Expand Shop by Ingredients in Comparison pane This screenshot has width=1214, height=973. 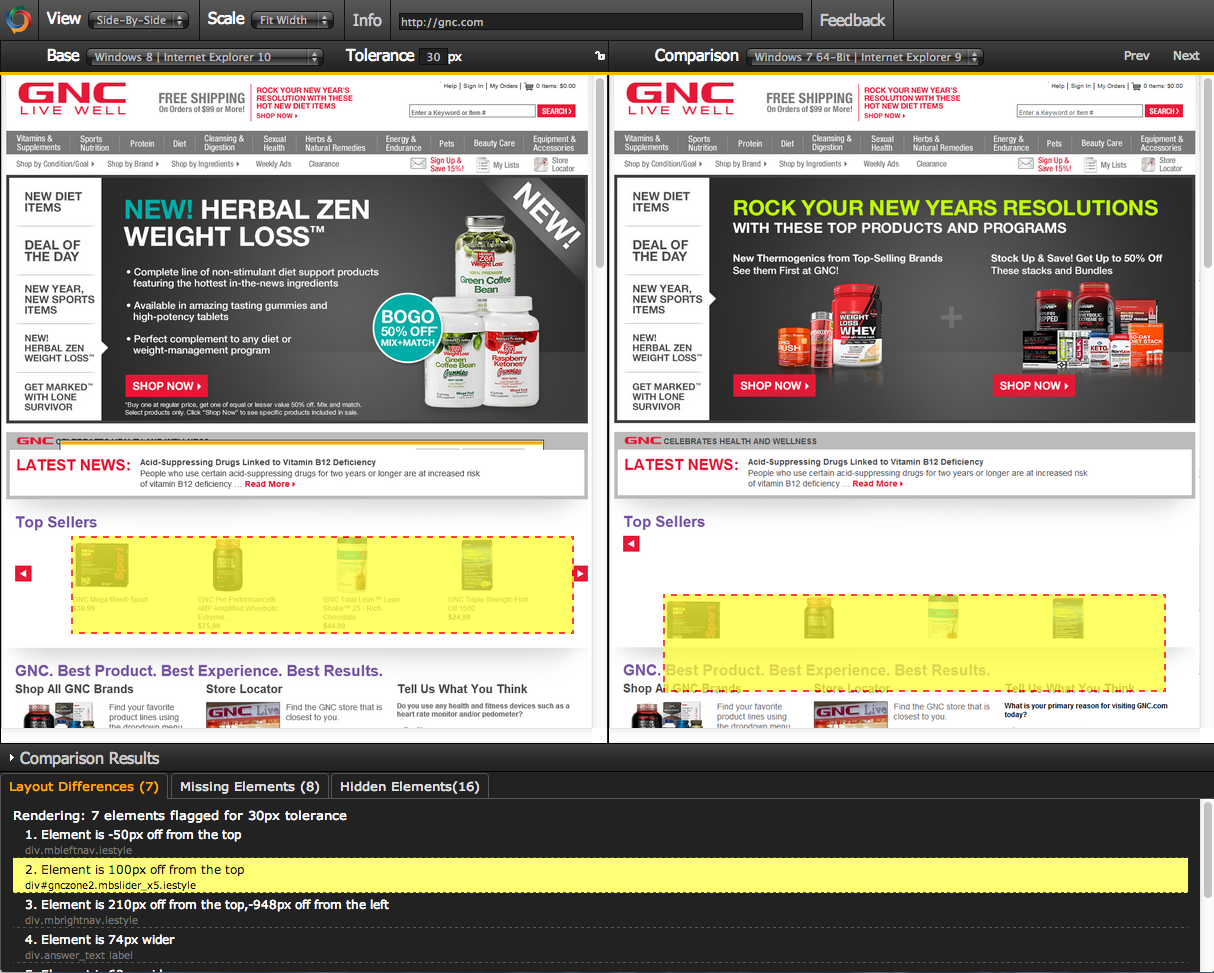point(813,164)
